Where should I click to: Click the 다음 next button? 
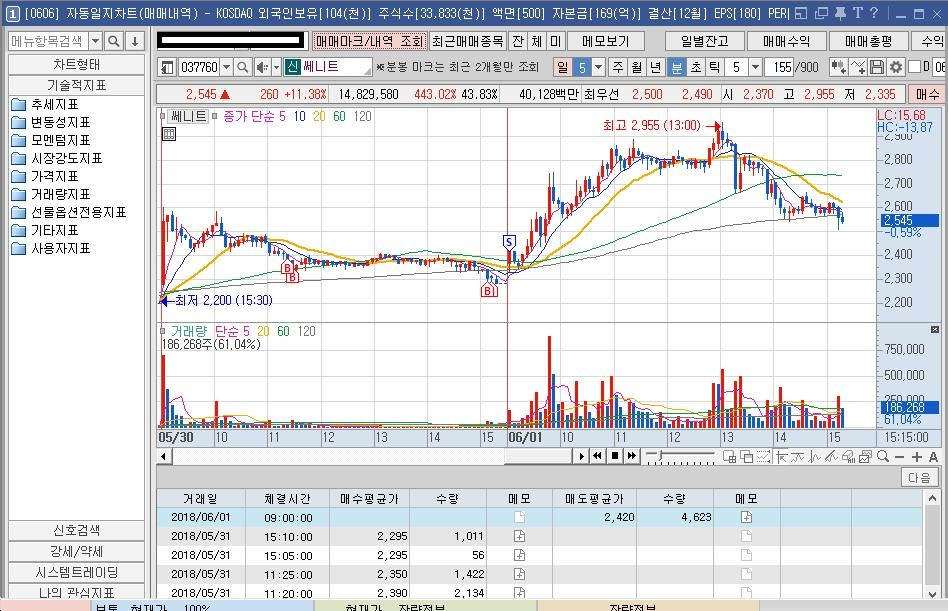920,477
